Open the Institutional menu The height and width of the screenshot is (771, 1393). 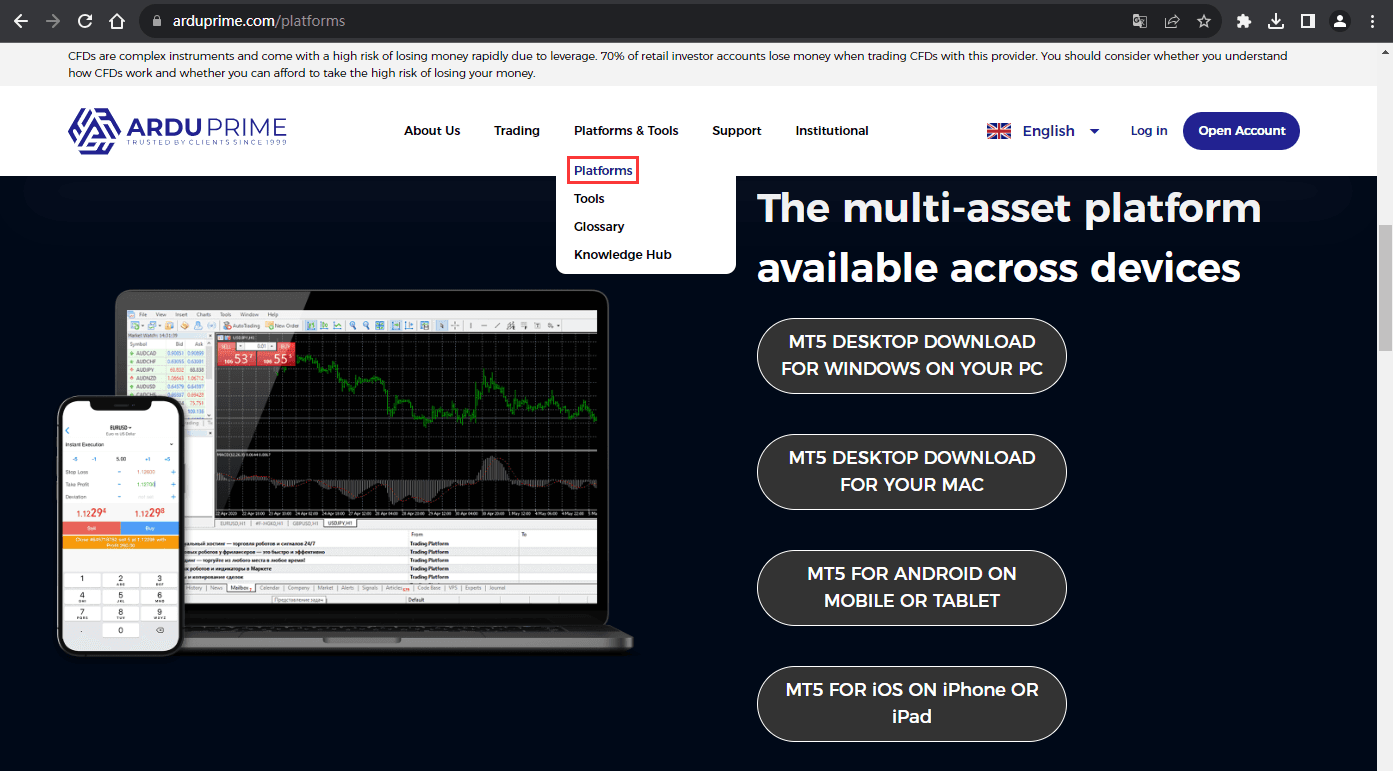[x=832, y=131]
